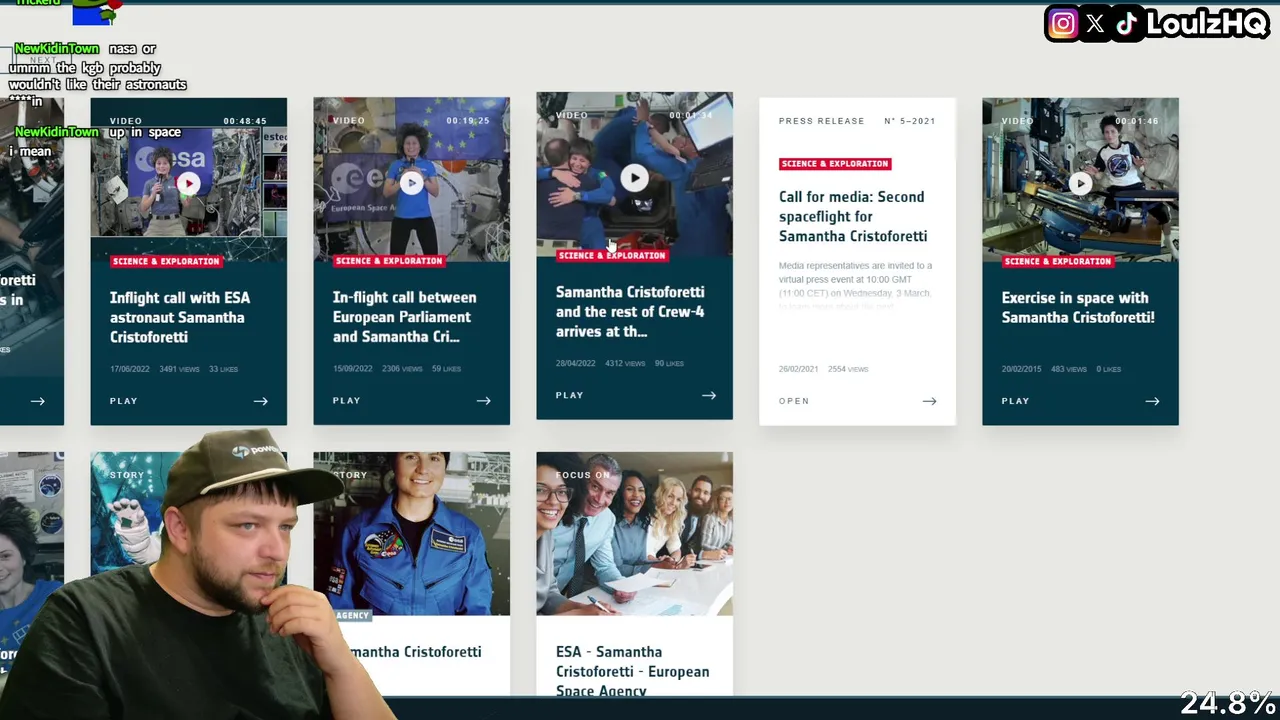The width and height of the screenshot is (1280, 720).
Task: Open 'Samantha Cristoforetti and the rest of Crew-4' title
Action: click(x=630, y=311)
